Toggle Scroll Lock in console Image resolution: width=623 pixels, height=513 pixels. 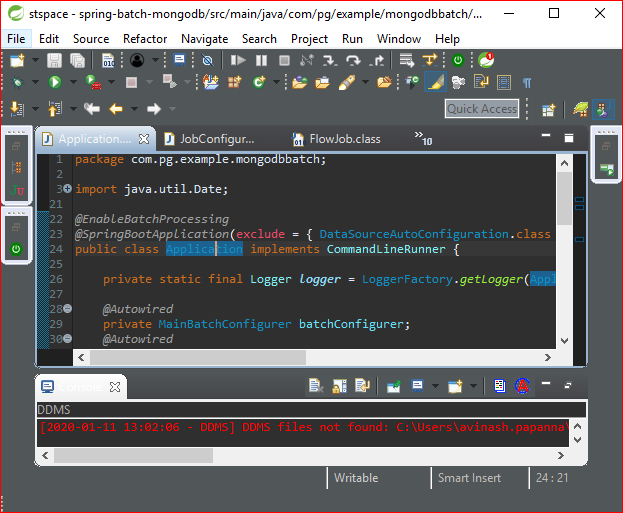tap(339, 385)
